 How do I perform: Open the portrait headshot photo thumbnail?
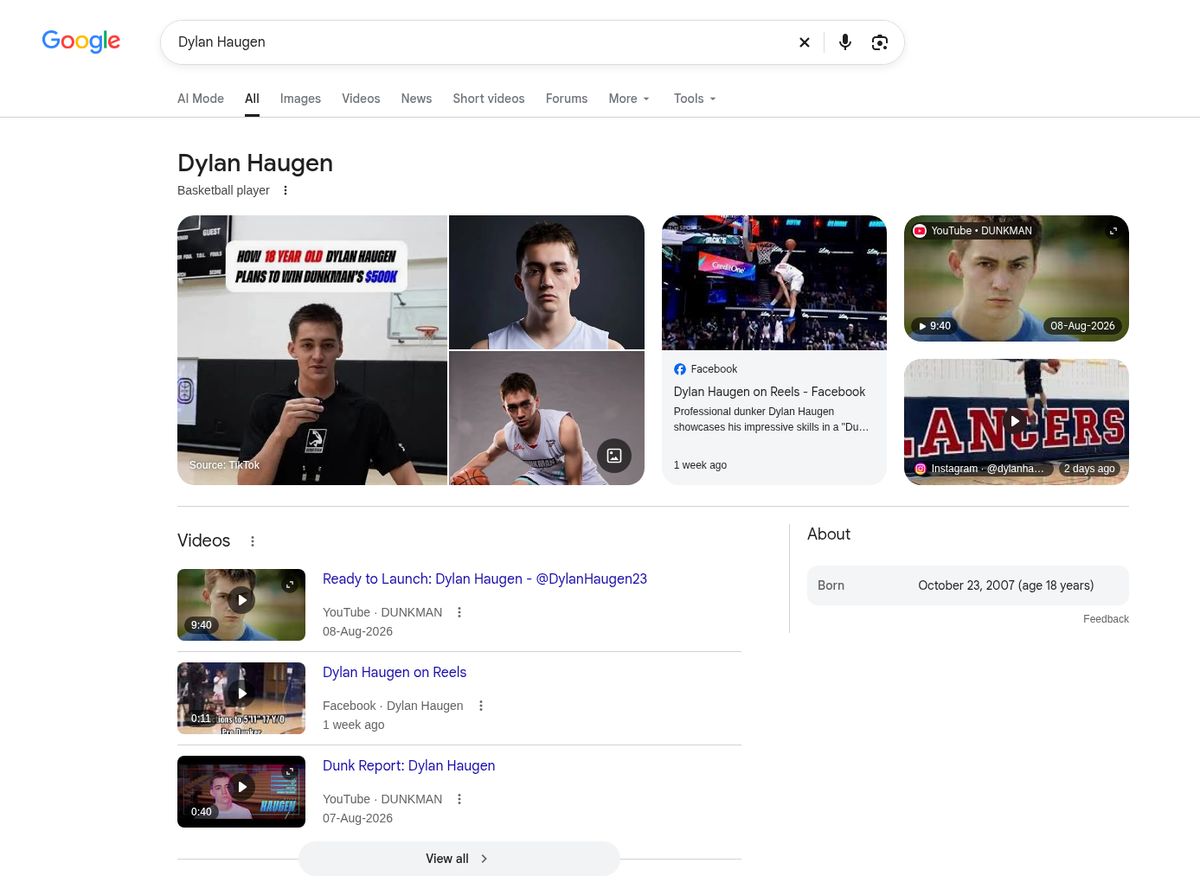pyautogui.click(x=547, y=282)
